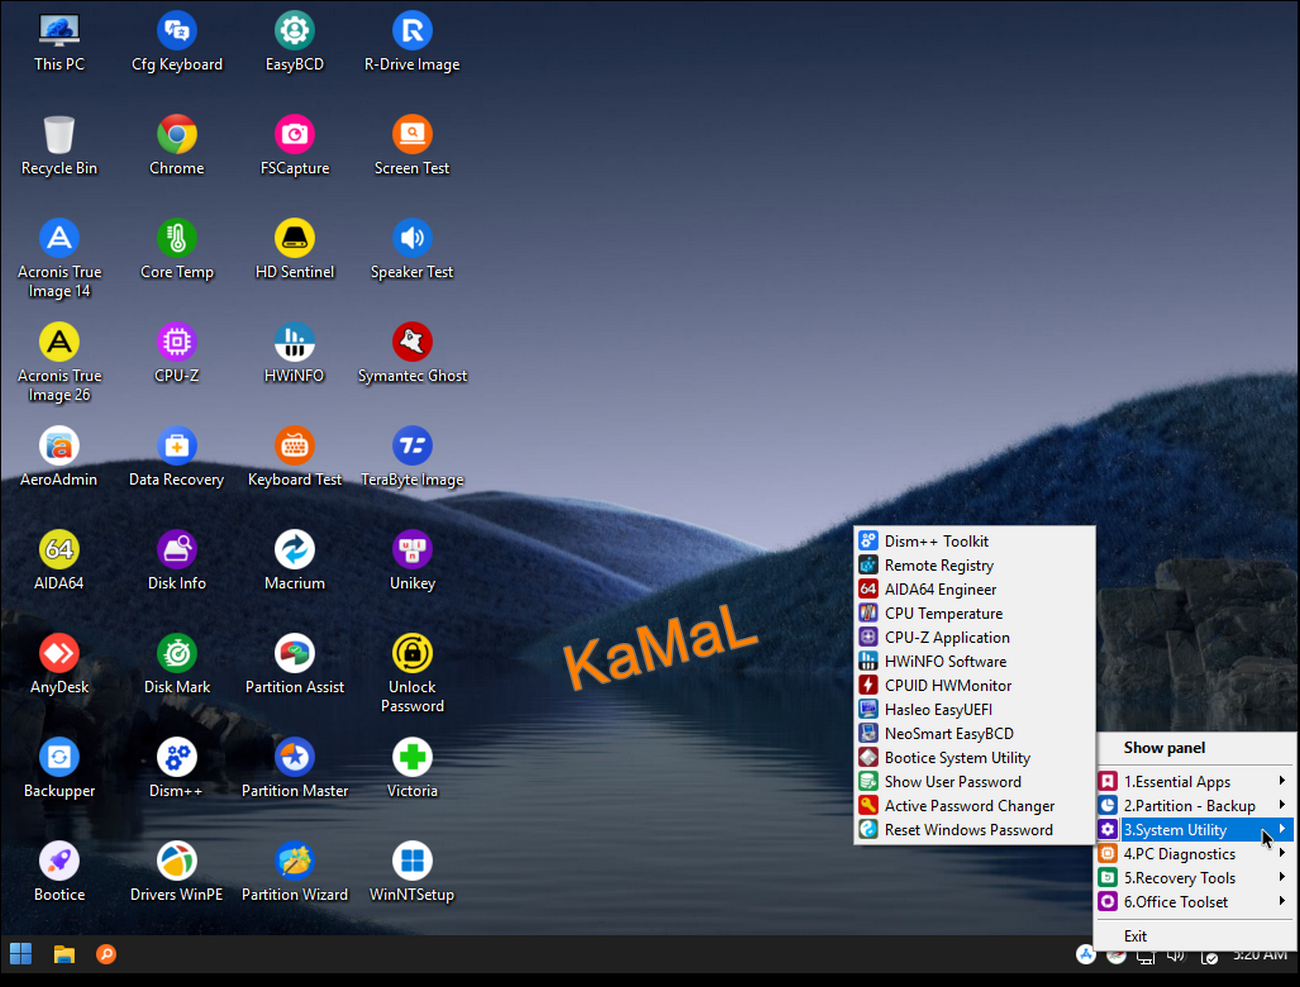The image size is (1300, 987).
Task: Launch TeraByte Image icon
Action: click(412, 458)
